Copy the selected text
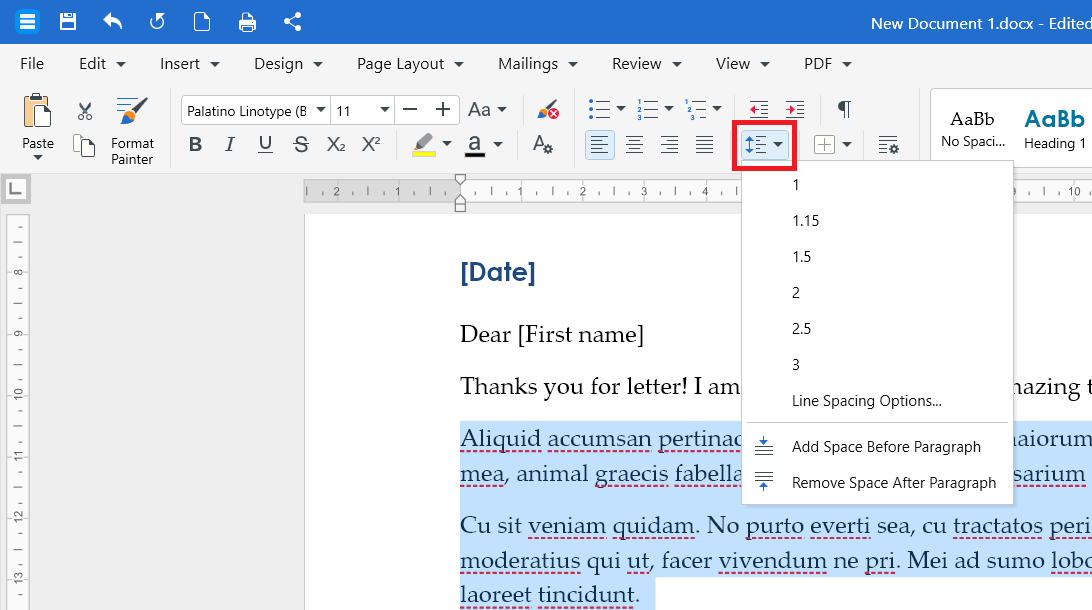Viewport: 1092px width, 610px height. click(85, 146)
